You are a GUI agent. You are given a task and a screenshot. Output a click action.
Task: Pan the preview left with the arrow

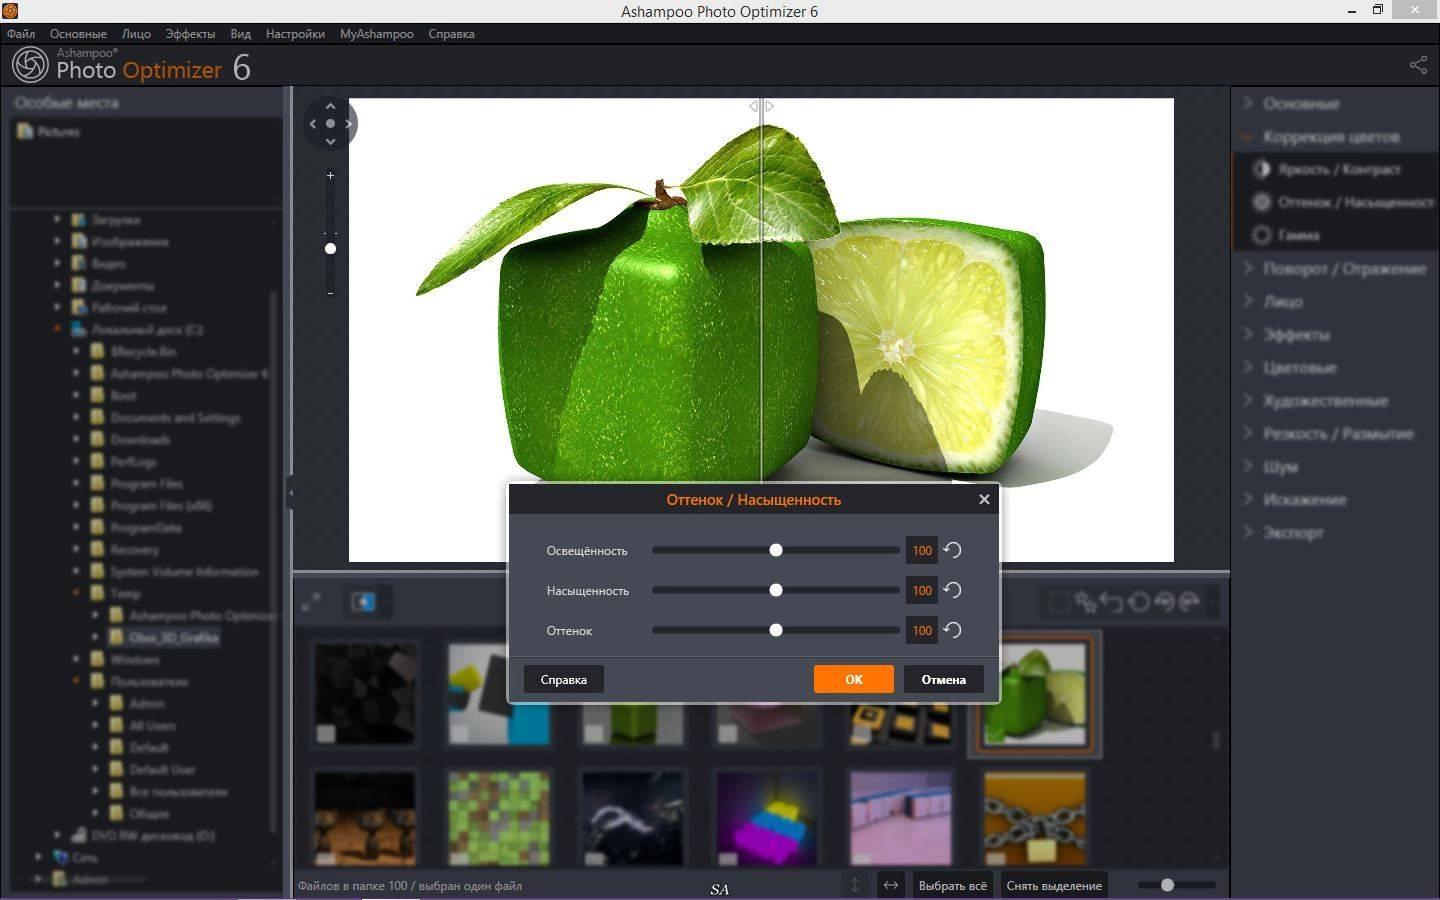click(x=313, y=124)
